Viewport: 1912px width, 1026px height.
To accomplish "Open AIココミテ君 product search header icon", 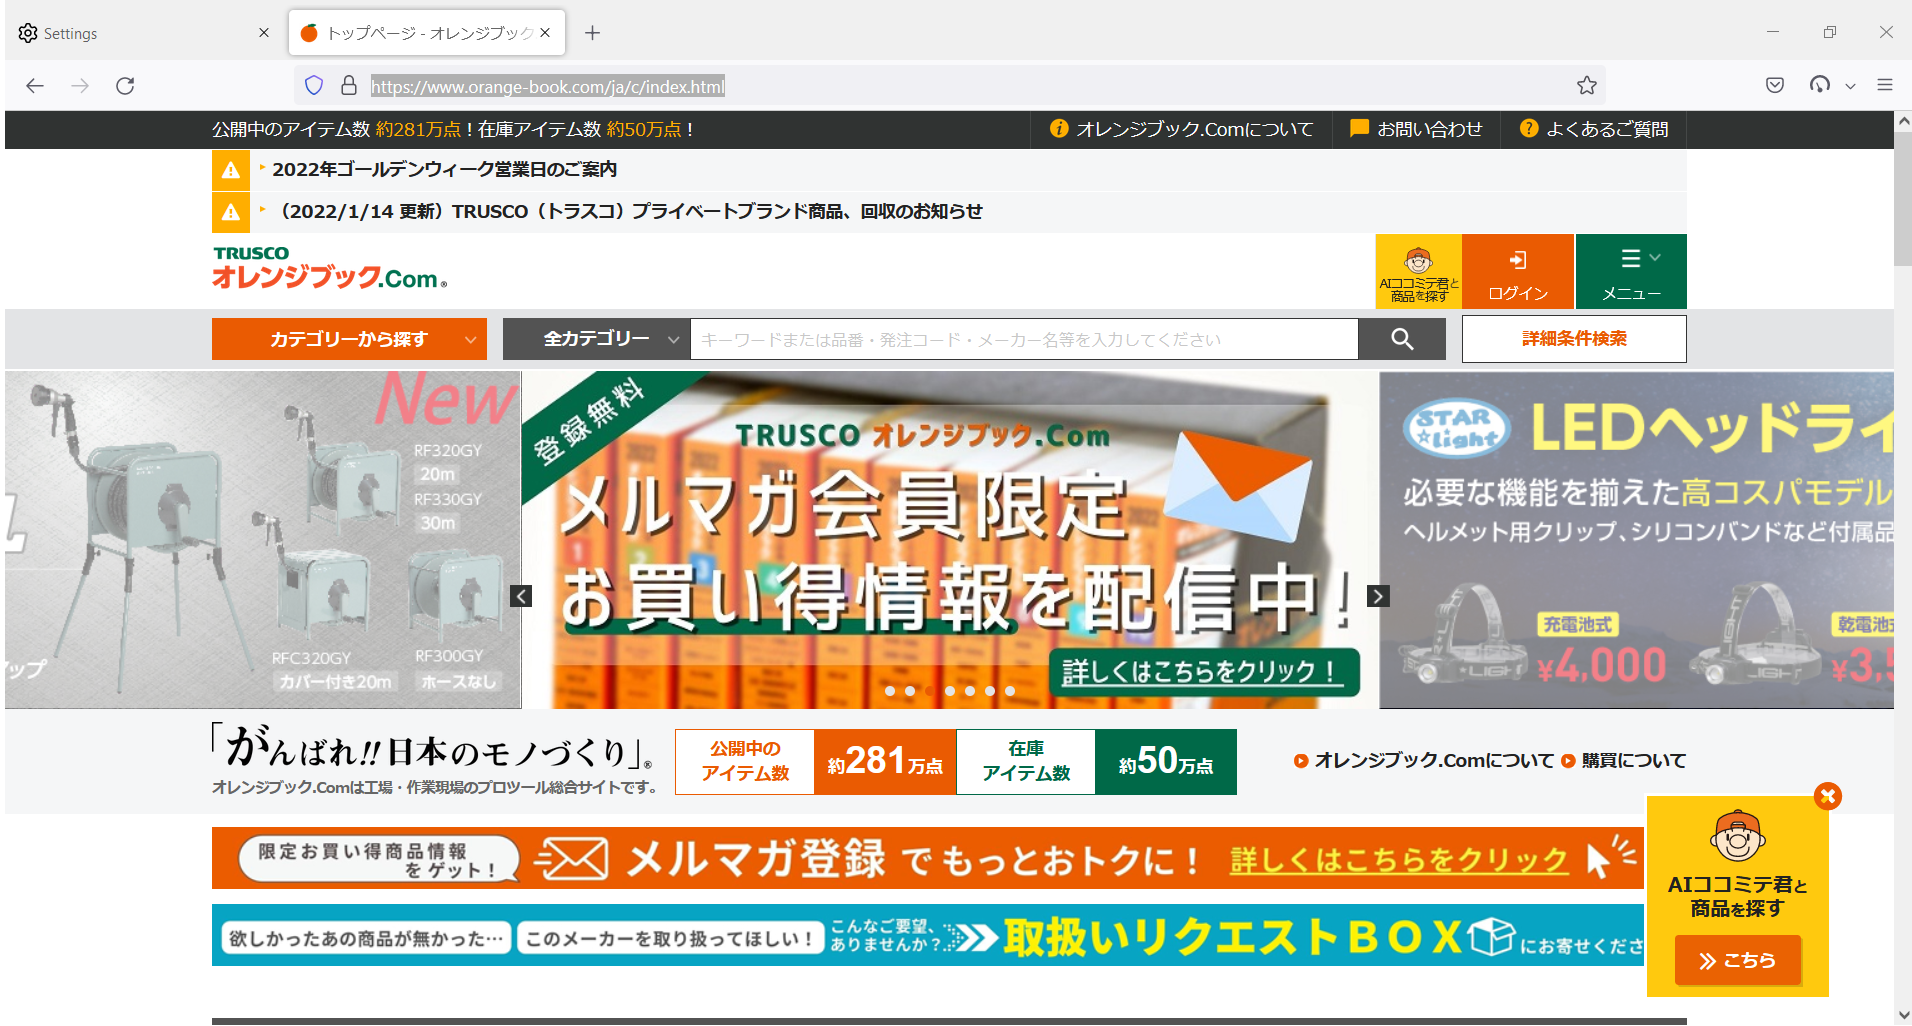I will 1418,272.
